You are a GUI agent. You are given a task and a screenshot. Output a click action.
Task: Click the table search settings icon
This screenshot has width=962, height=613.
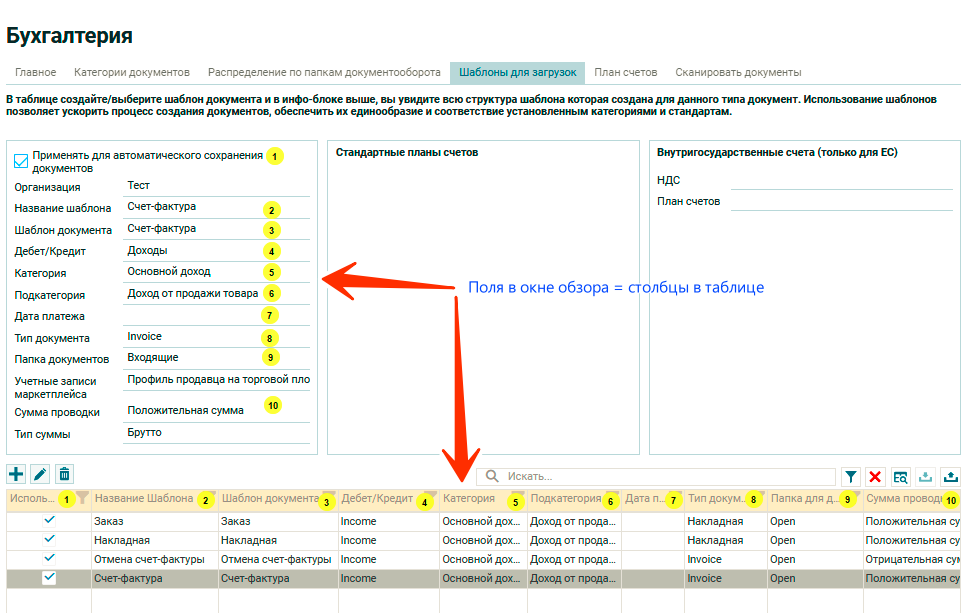coord(901,477)
